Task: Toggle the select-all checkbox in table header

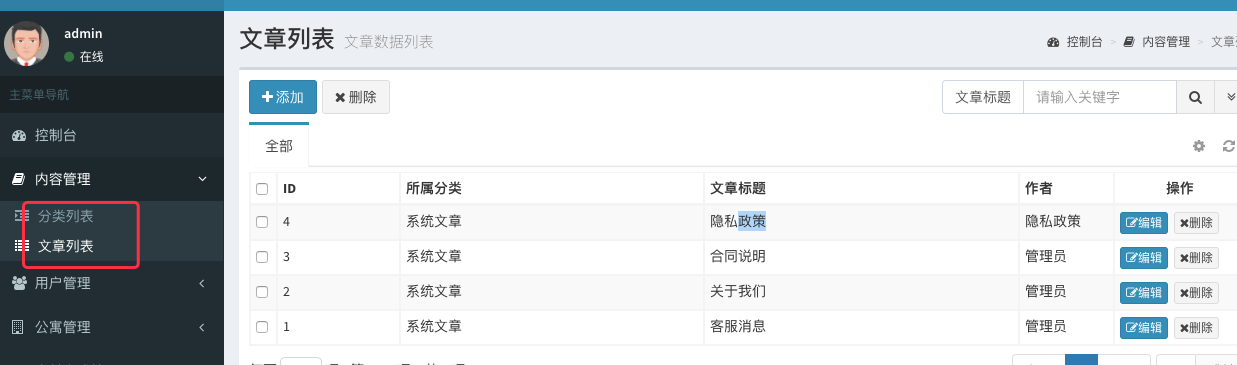Action: click(262, 189)
